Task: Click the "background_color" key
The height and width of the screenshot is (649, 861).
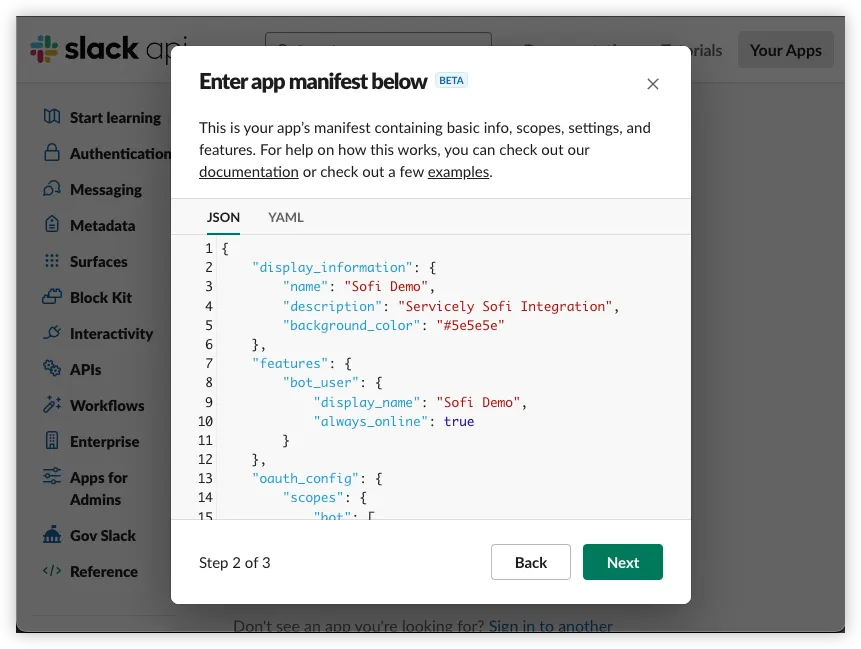Action: coord(351,326)
